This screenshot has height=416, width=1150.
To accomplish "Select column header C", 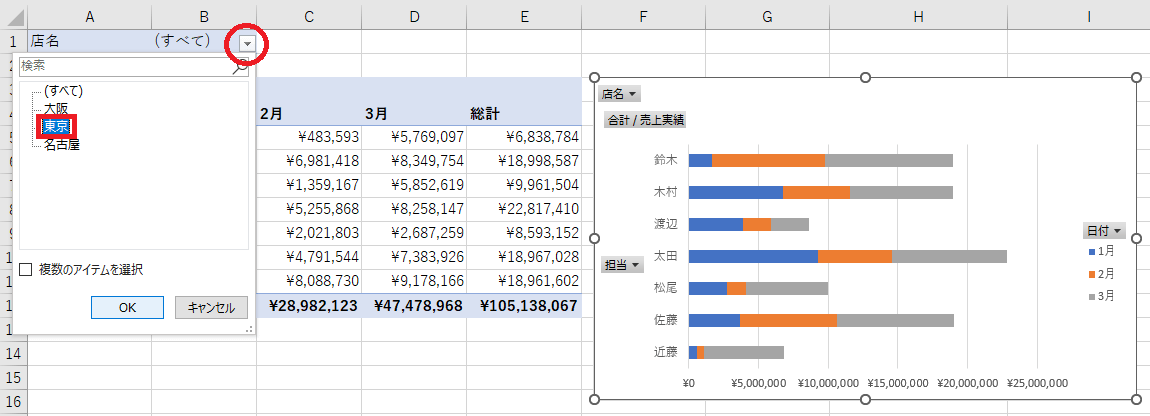I will point(309,15).
